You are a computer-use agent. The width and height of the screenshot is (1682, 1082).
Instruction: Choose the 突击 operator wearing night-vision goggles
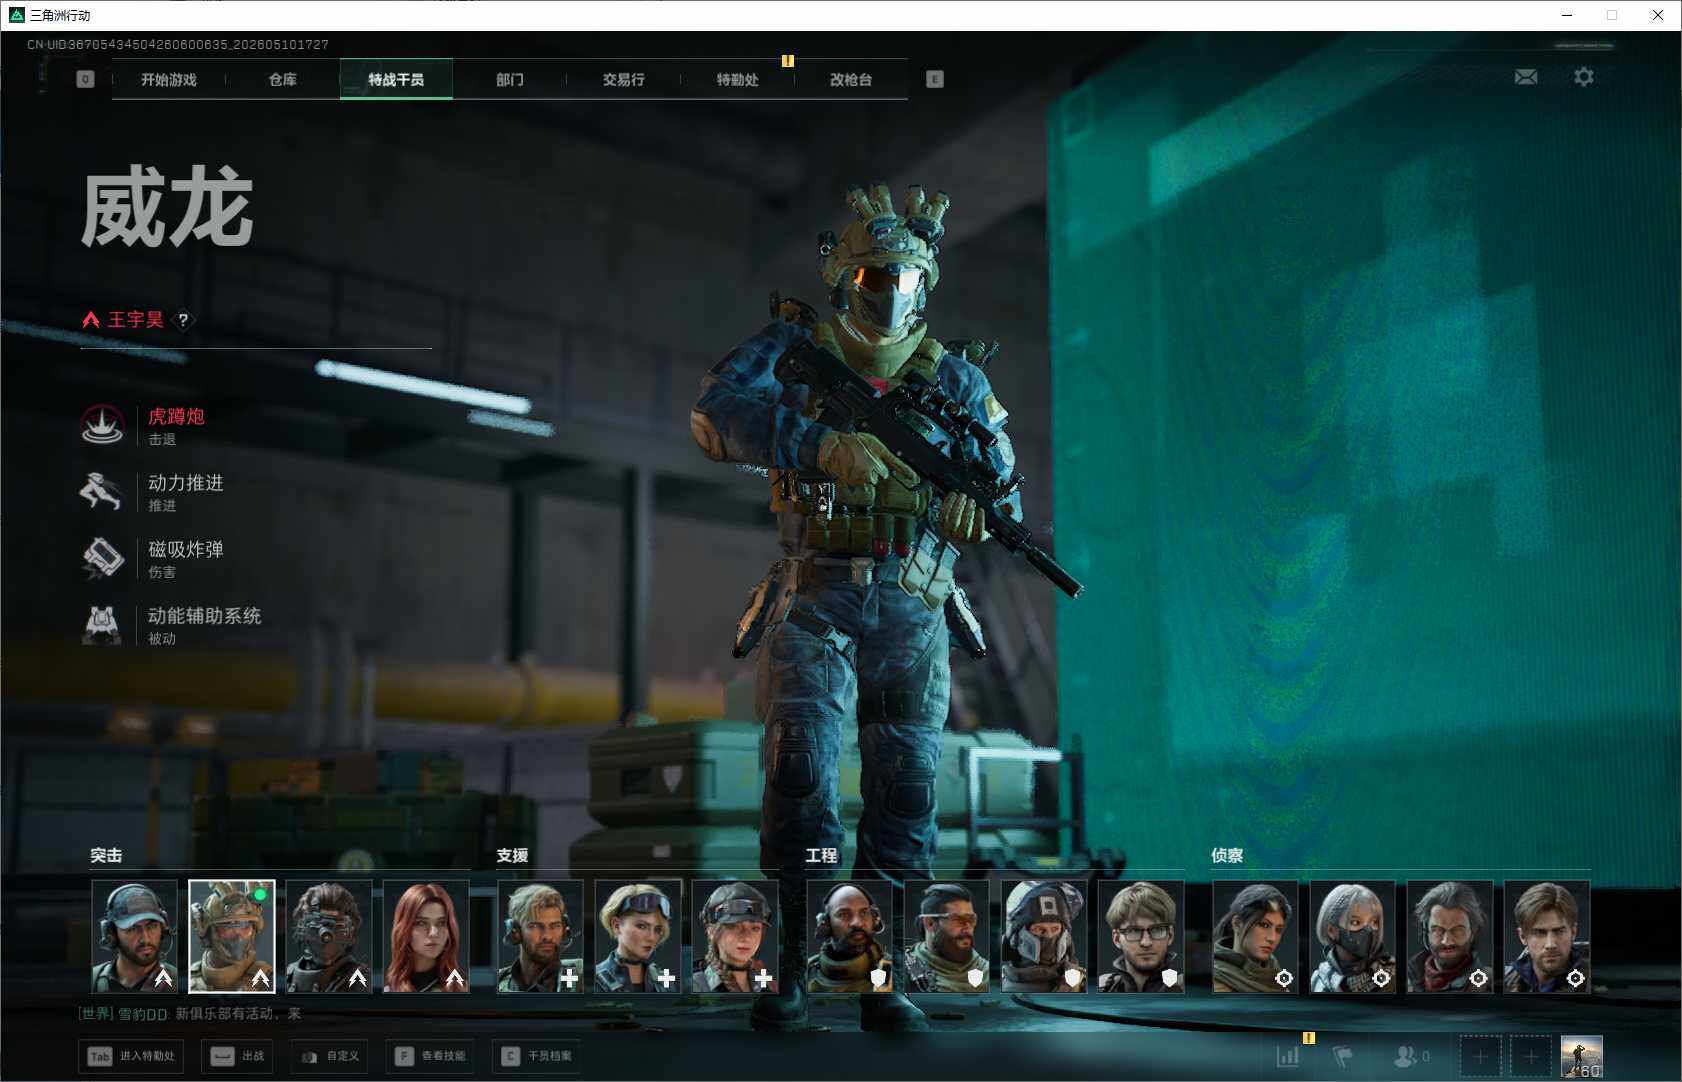328,937
